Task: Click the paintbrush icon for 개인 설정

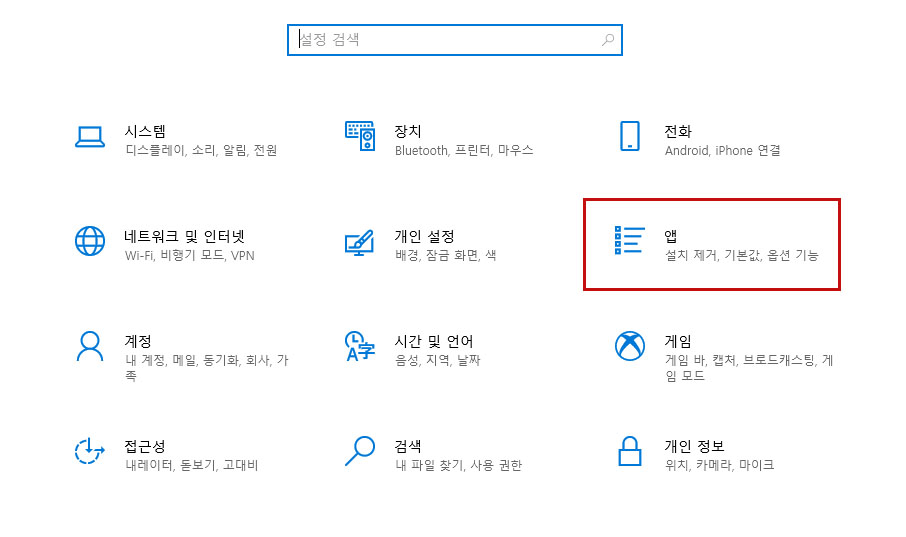Action: click(359, 242)
